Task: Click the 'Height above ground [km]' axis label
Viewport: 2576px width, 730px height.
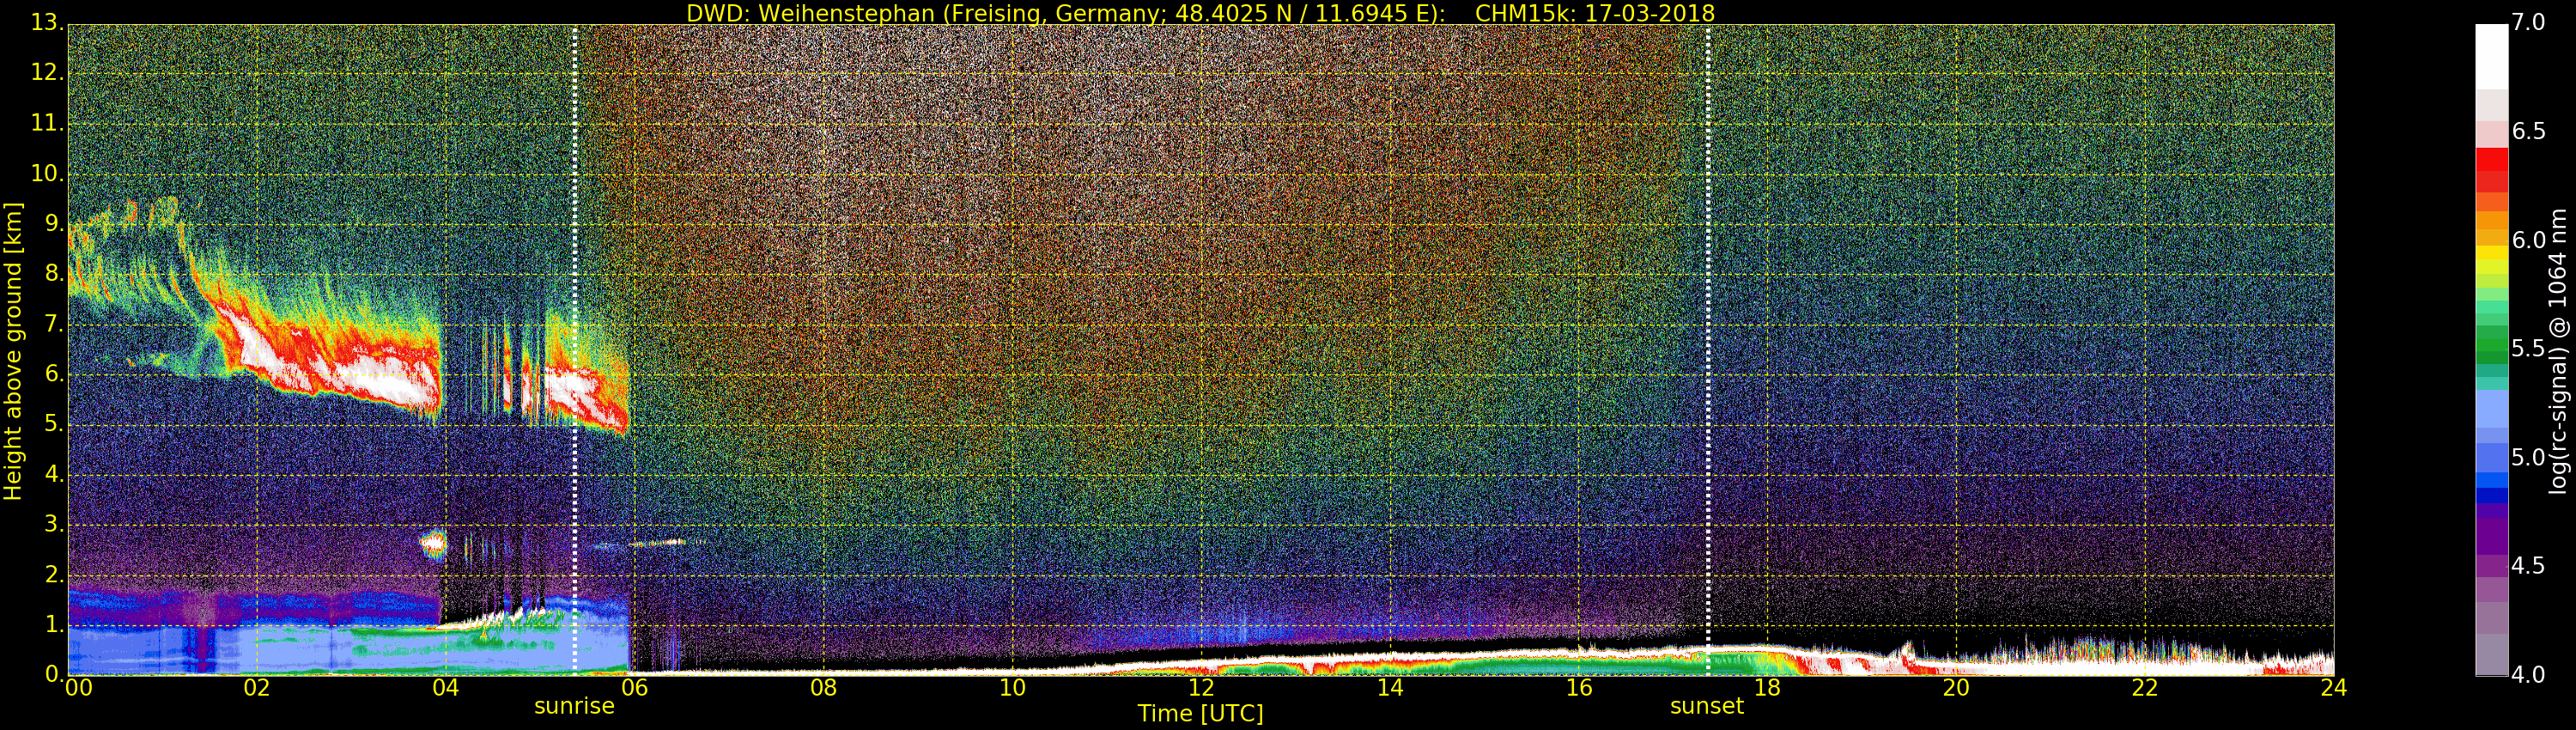Action: pos(13,350)
